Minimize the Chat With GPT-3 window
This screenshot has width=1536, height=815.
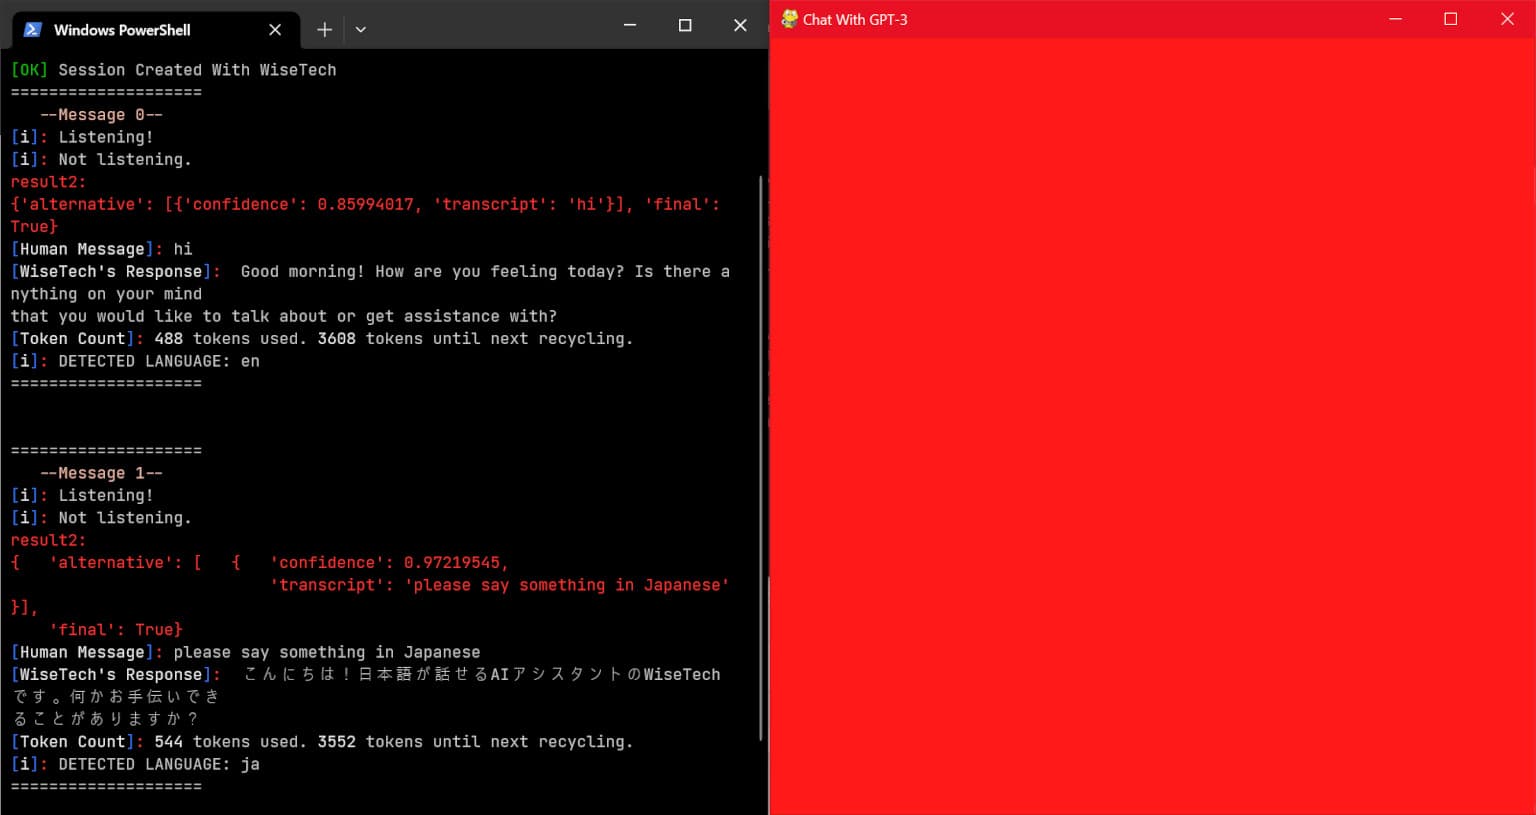click(1395, 19)
